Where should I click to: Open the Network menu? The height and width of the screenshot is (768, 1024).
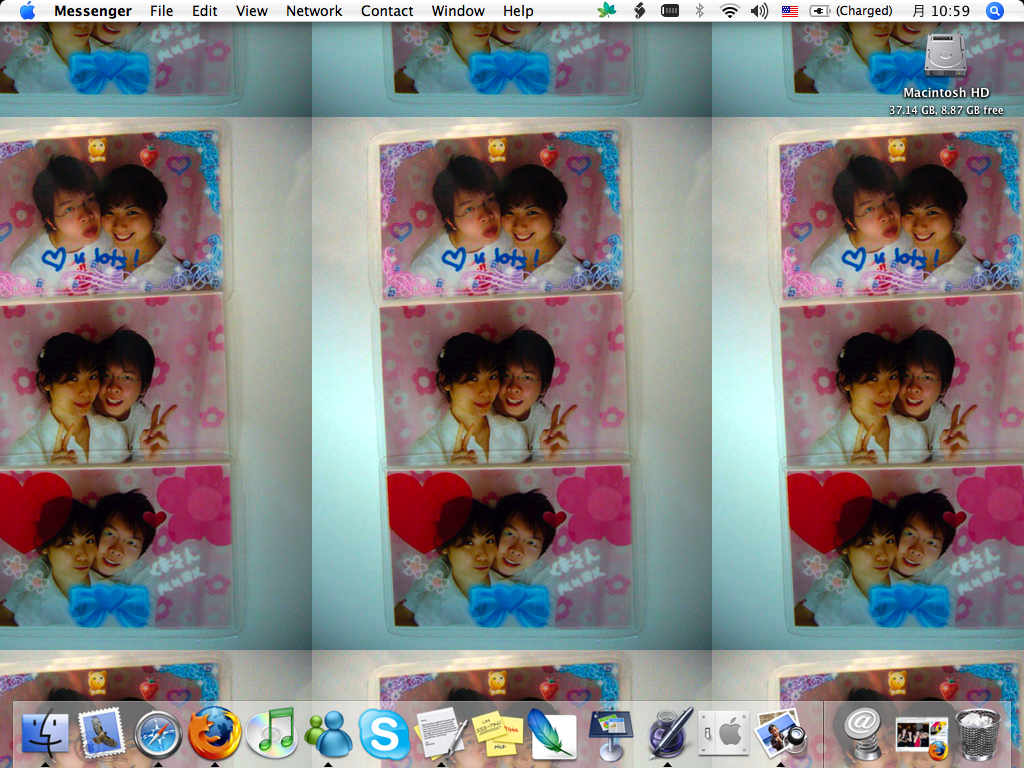[314, 11]
